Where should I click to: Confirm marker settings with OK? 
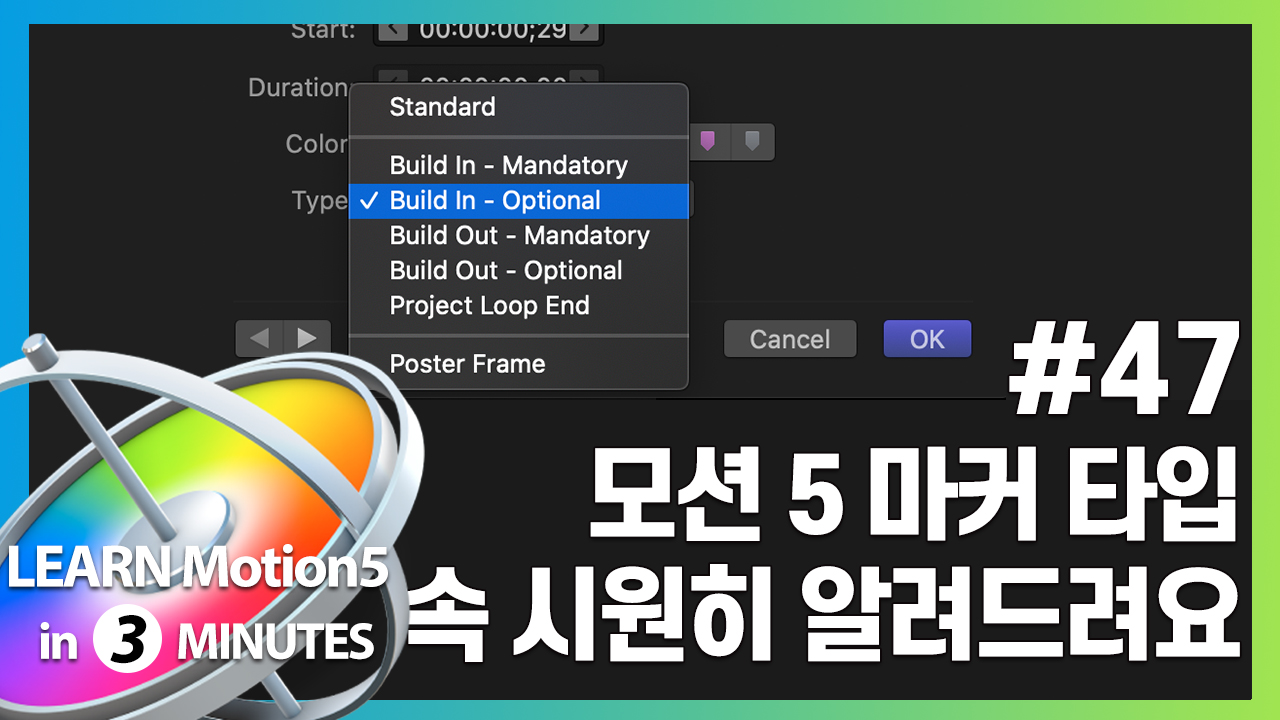click(x=927, y=339)
